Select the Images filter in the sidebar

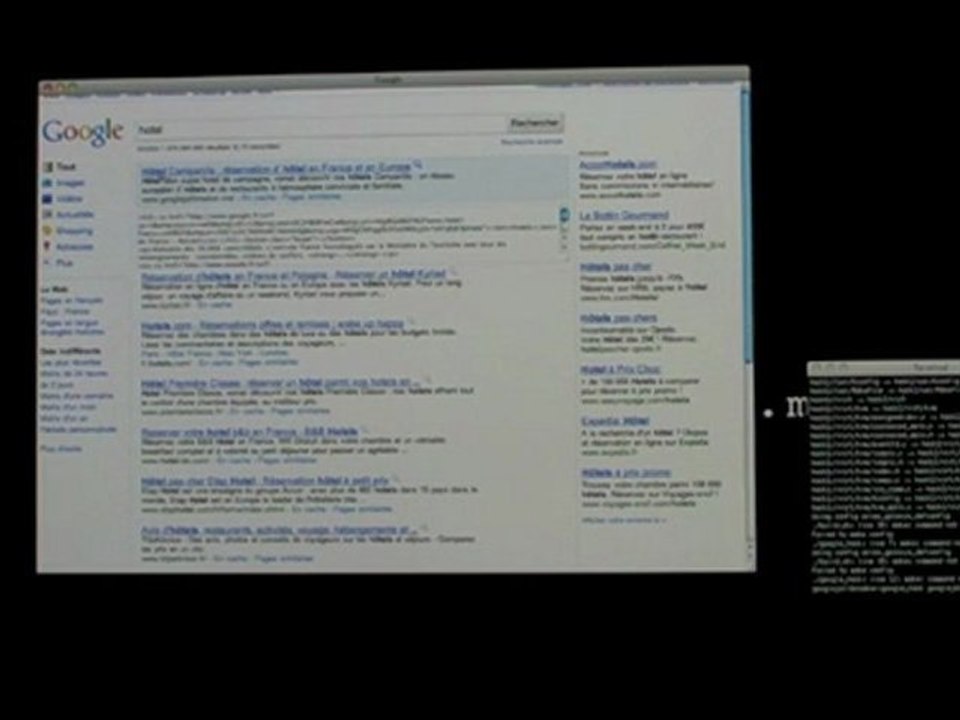tap(64, 182)
